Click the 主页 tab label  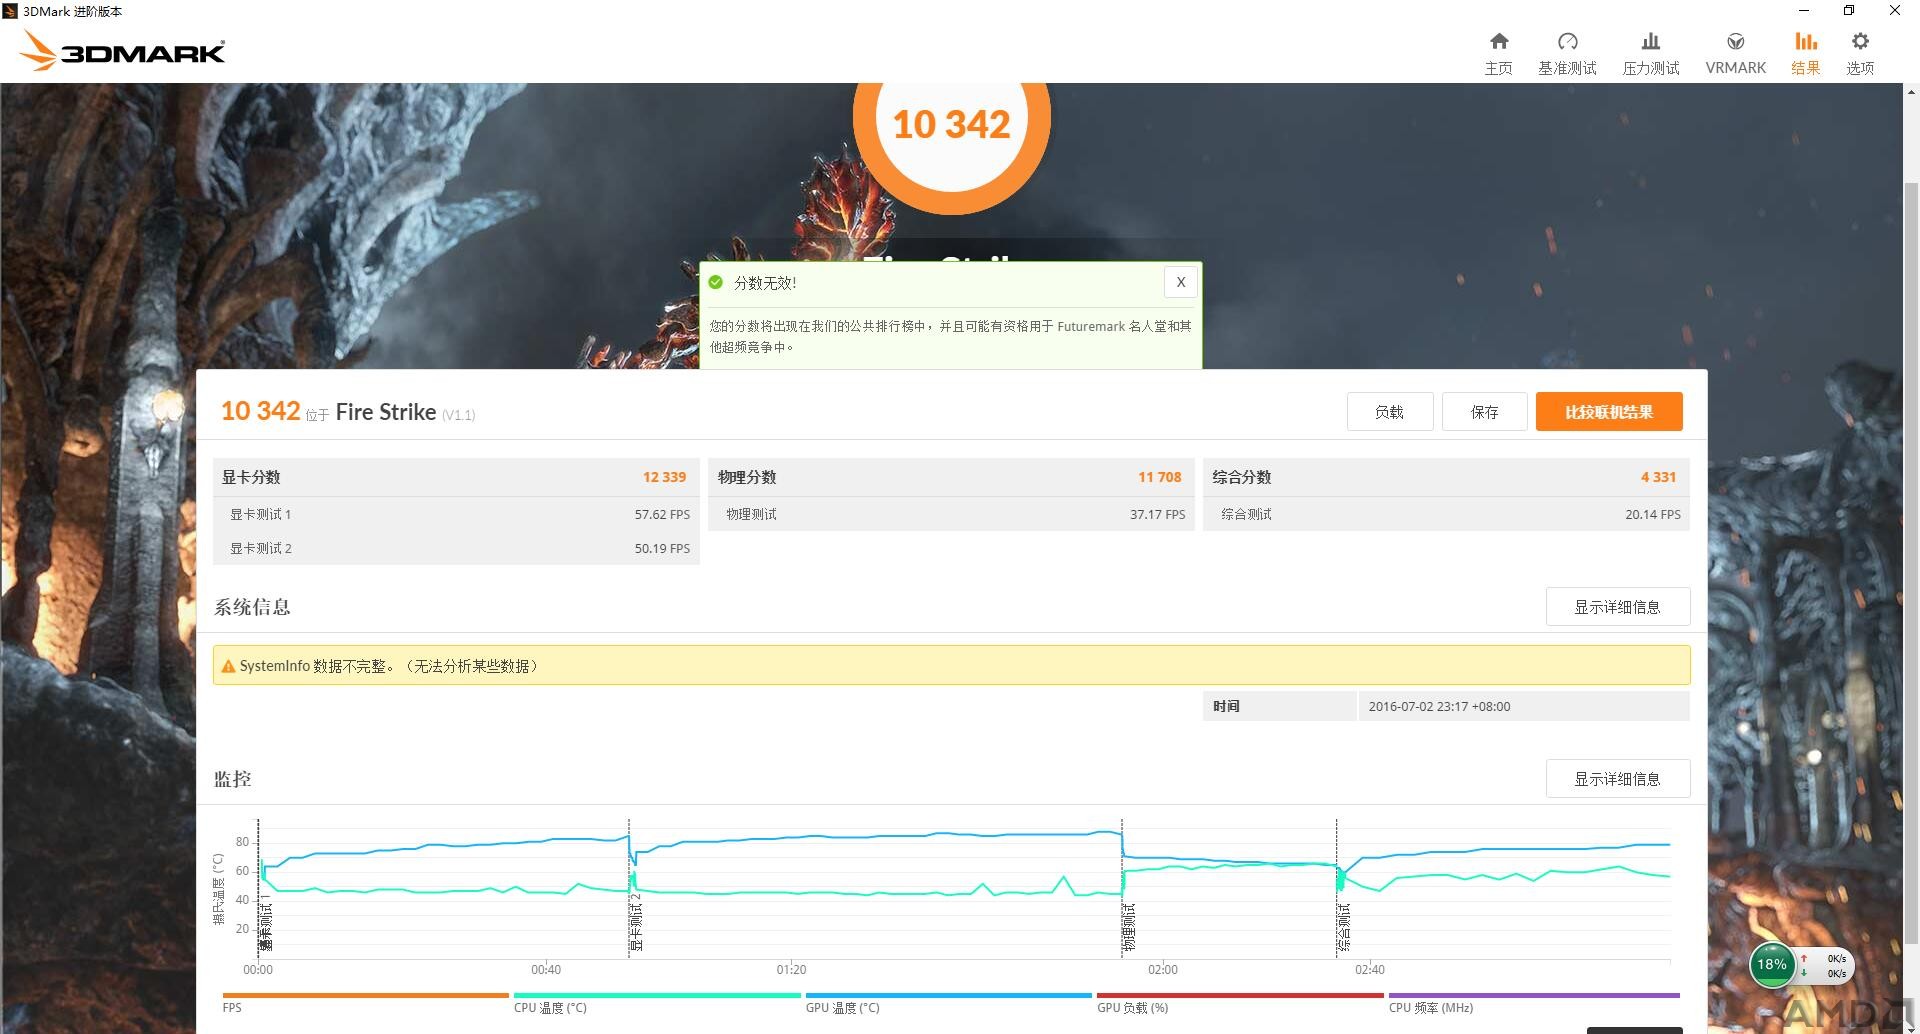tap(1498, 68)
